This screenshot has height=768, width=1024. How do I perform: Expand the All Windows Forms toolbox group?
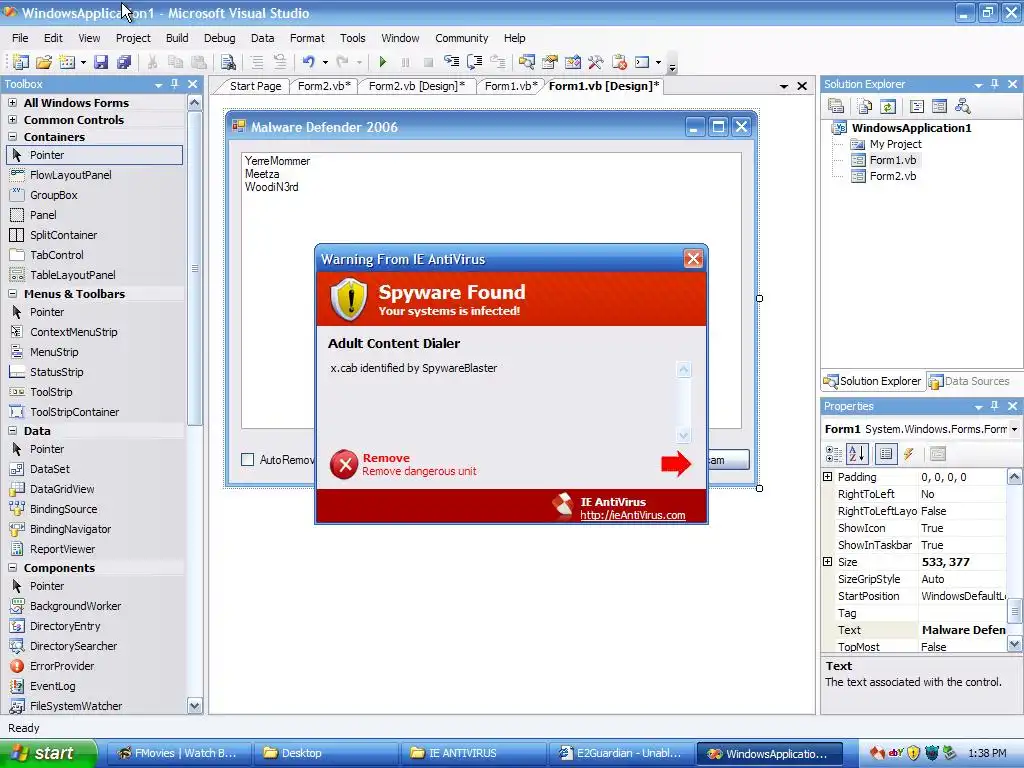coord(12,103)
